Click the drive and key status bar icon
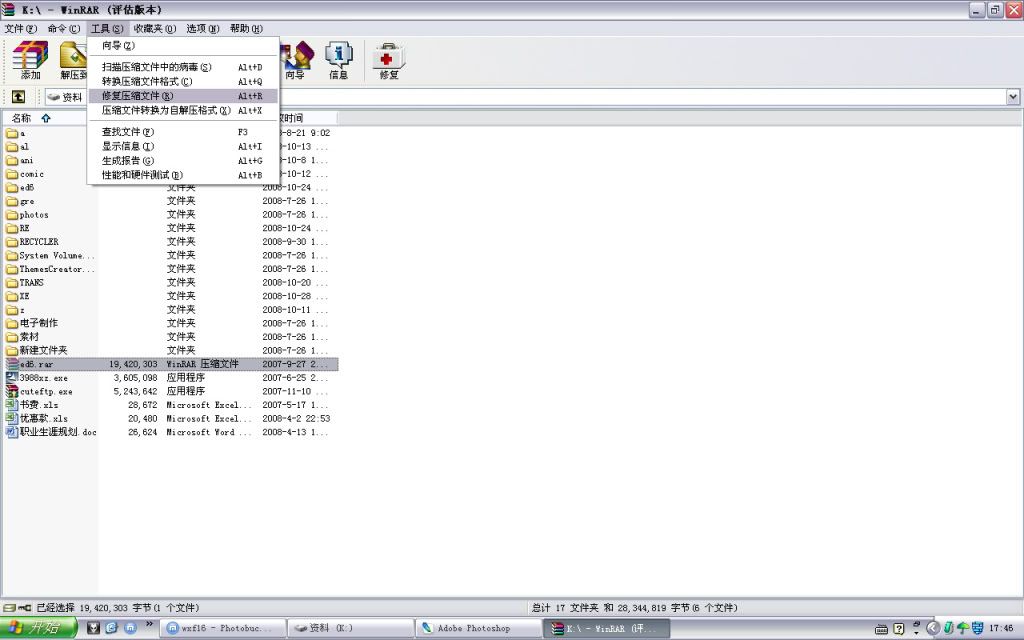The height and width of the screenshot is (640, 1024). pos(18,607)
